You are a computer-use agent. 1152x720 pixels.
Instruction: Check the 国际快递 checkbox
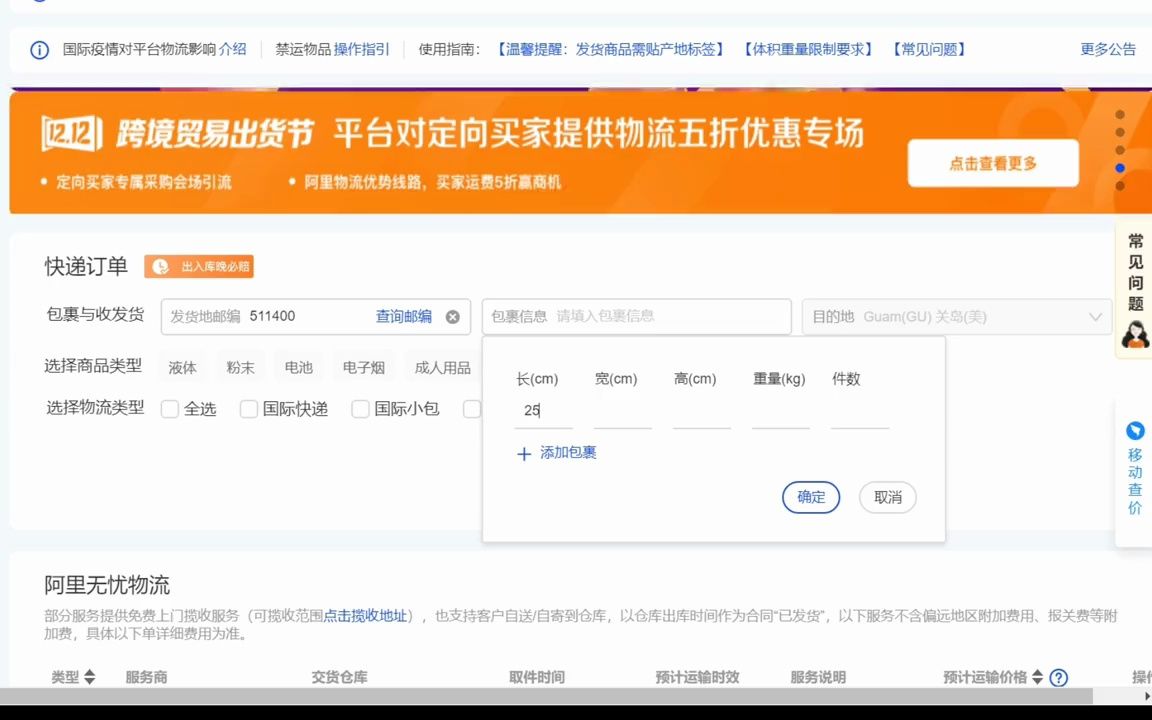coord(249,409)
